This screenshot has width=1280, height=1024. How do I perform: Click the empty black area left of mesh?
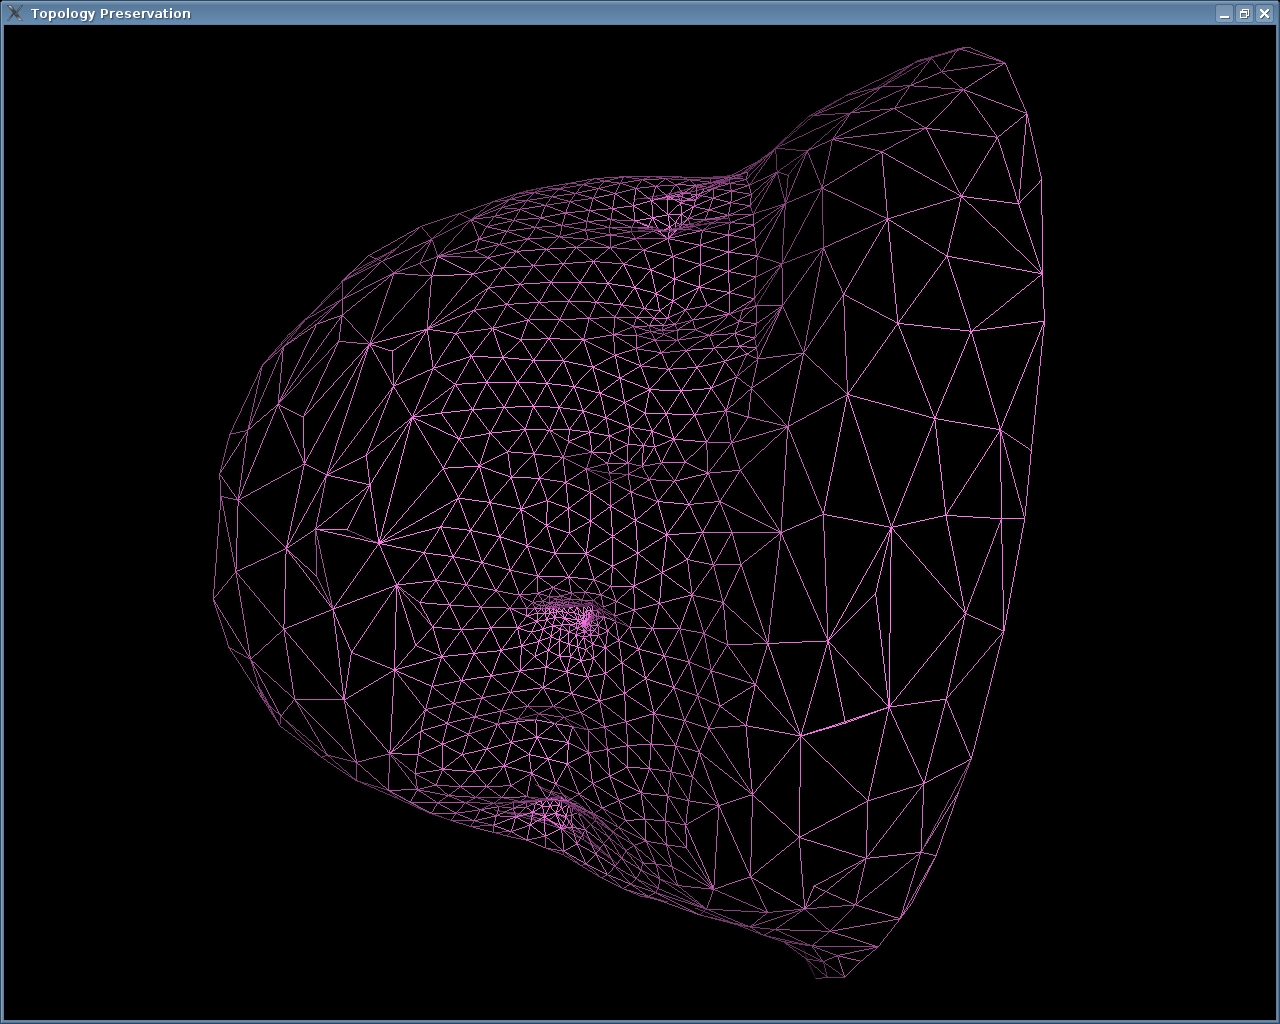100,500
